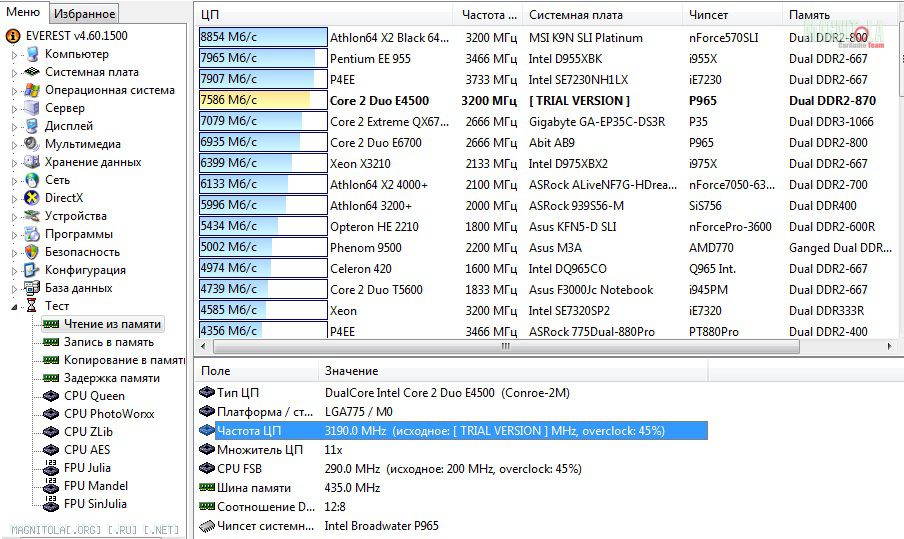904x539 pixels.
Task: Click the CPU Queen chip icon
Action: coord(51,396)
